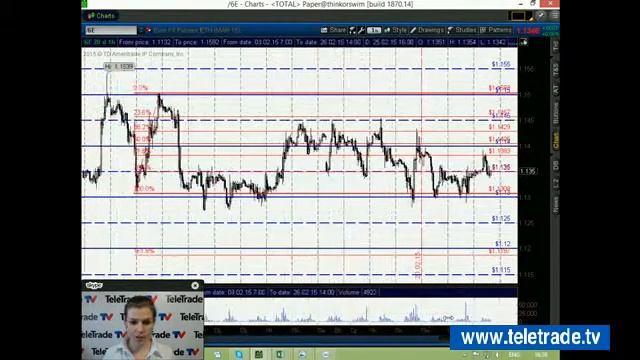Click the Volume 4922 readout
Screen dimensions: 640x360
coord(358,292)
